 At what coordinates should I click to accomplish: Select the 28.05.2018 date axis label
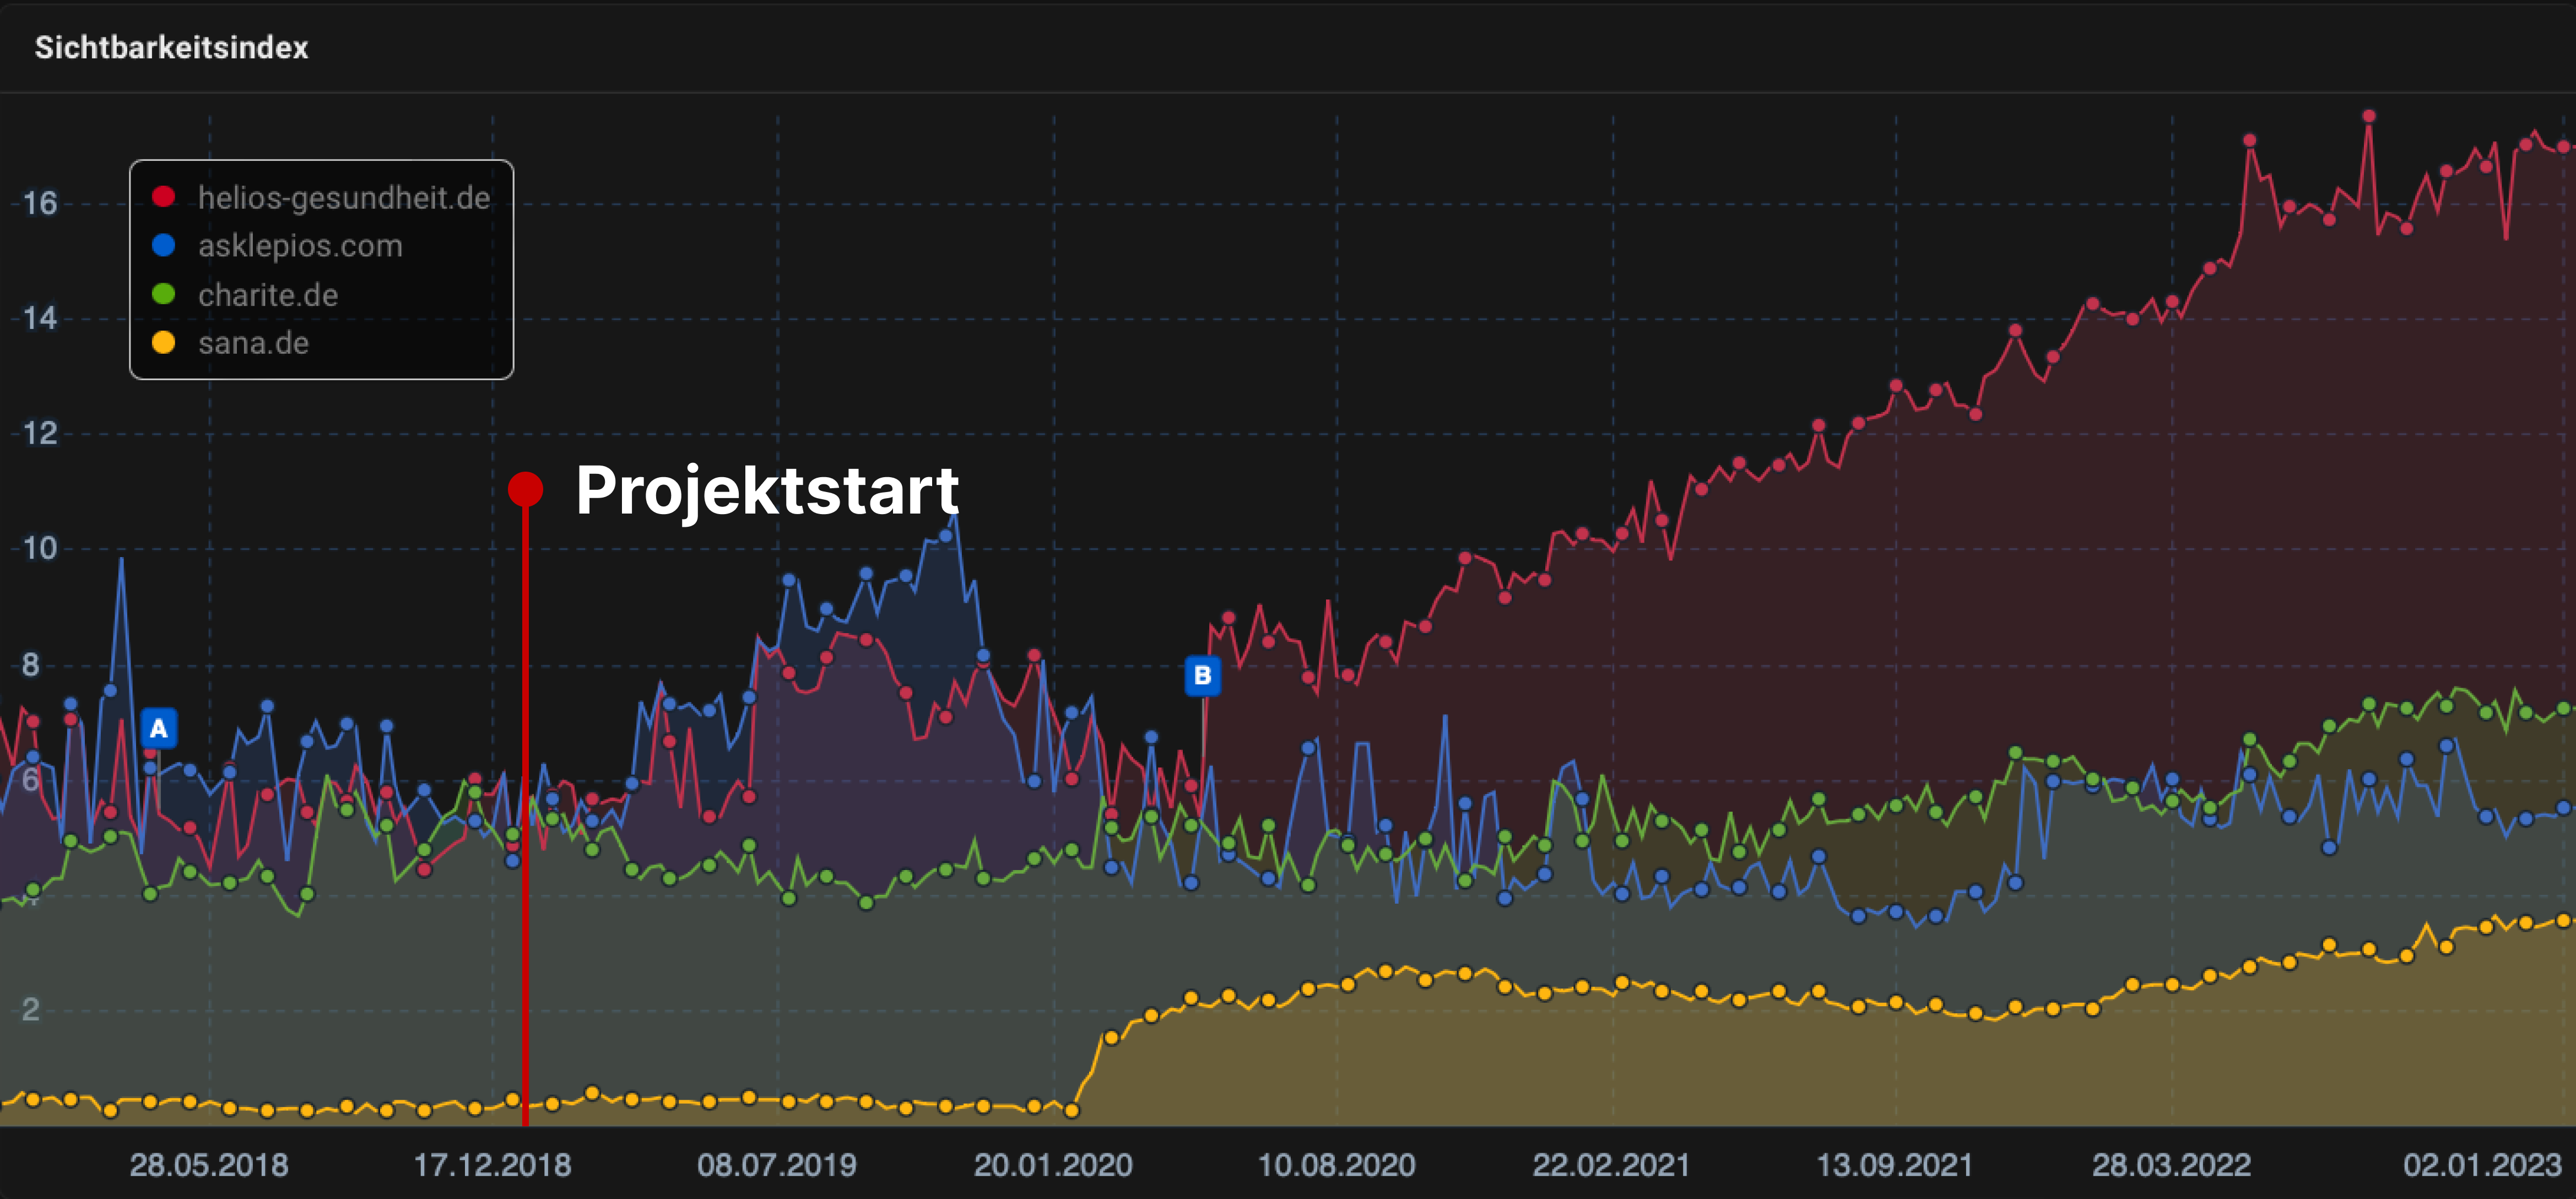(209, 1165)
